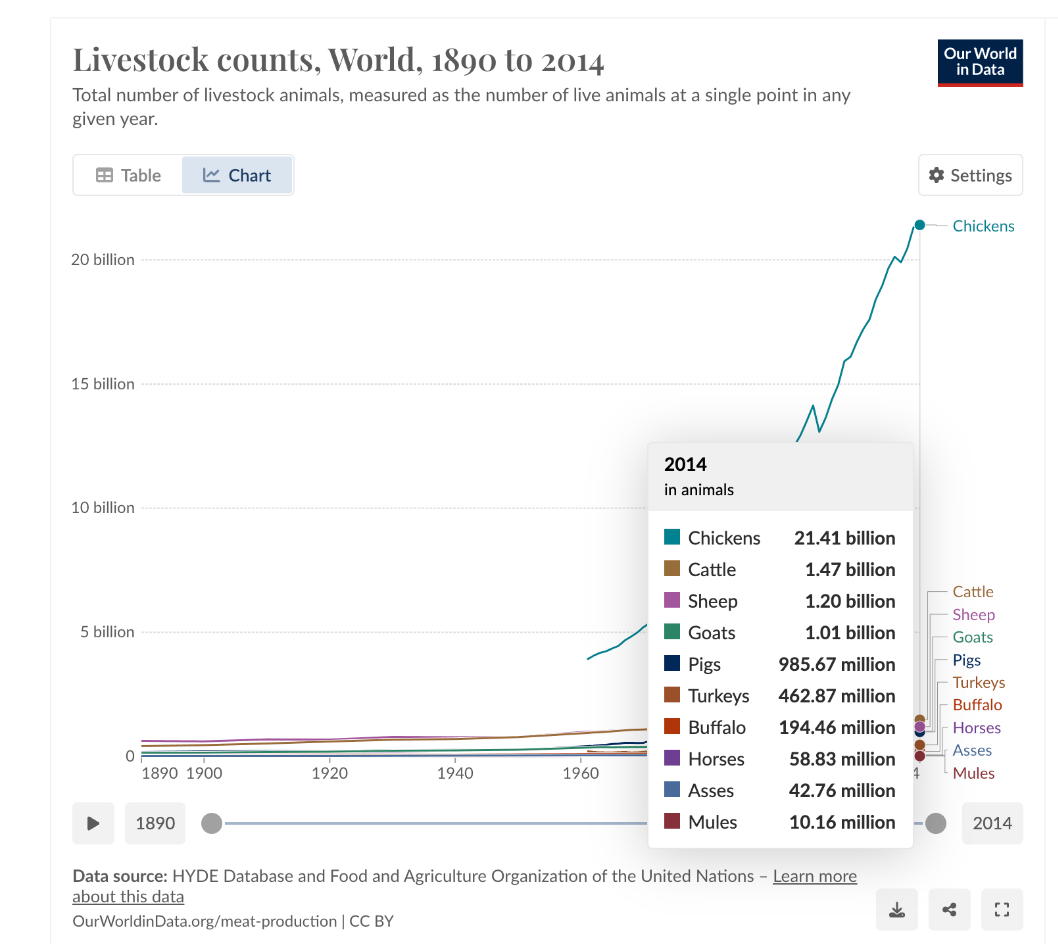Click the '1.47 billion' cattle value

(850, 570)
